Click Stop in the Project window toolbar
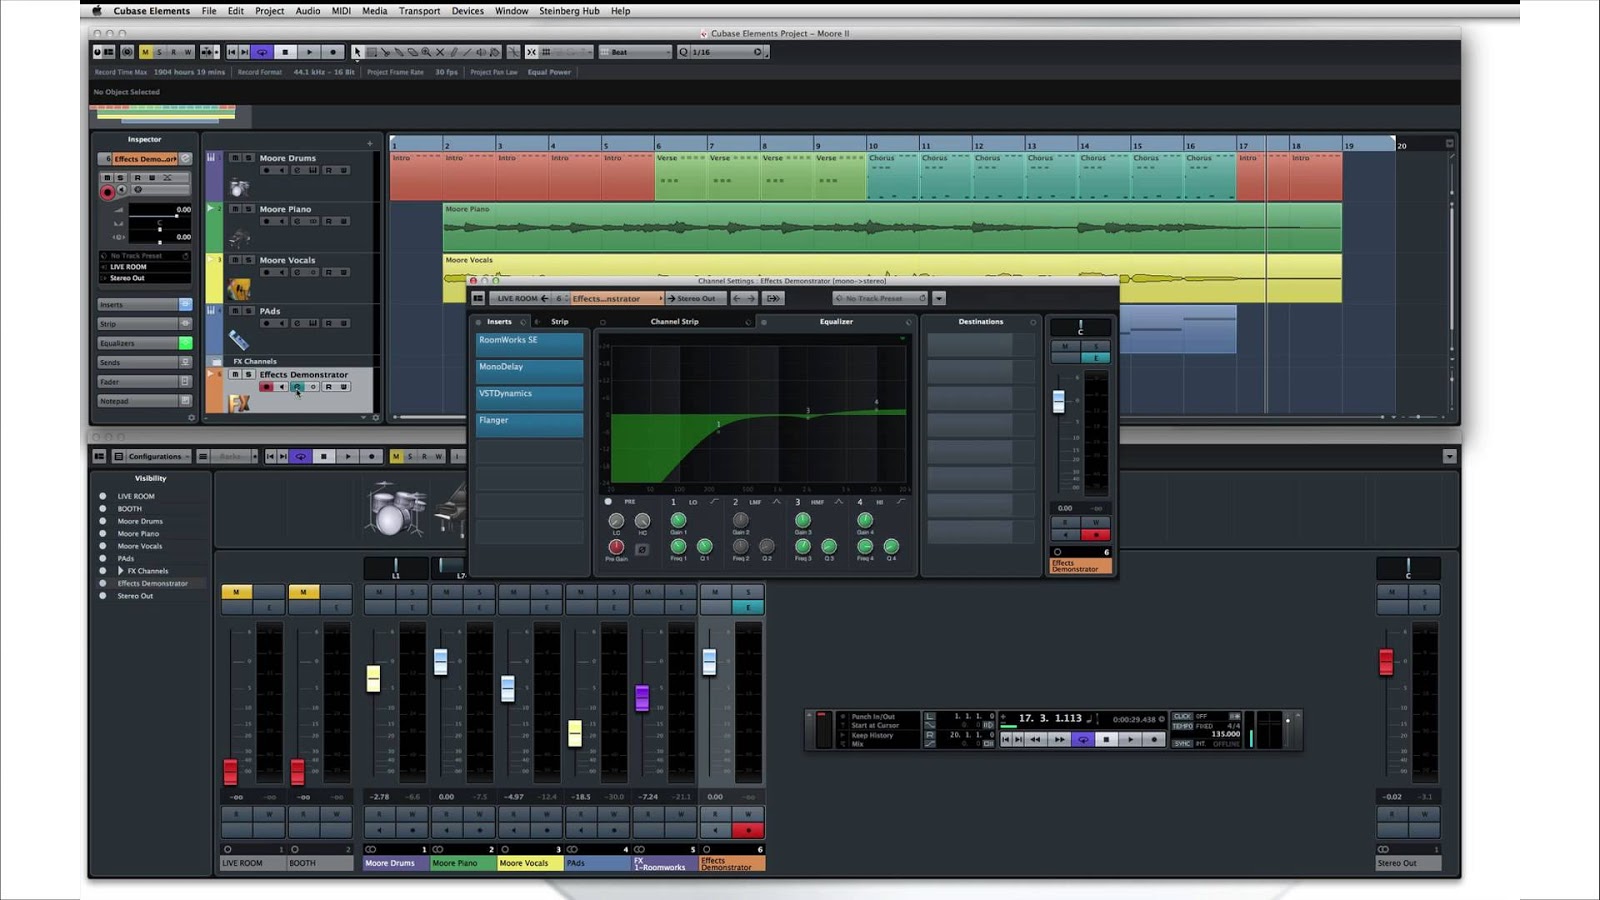 pyautogui.click(x=285, y=52)
